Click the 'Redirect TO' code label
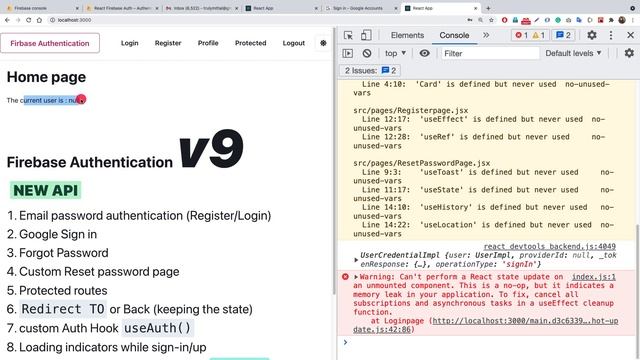Screen dimensions: 640x360 [x=63, y=309]
